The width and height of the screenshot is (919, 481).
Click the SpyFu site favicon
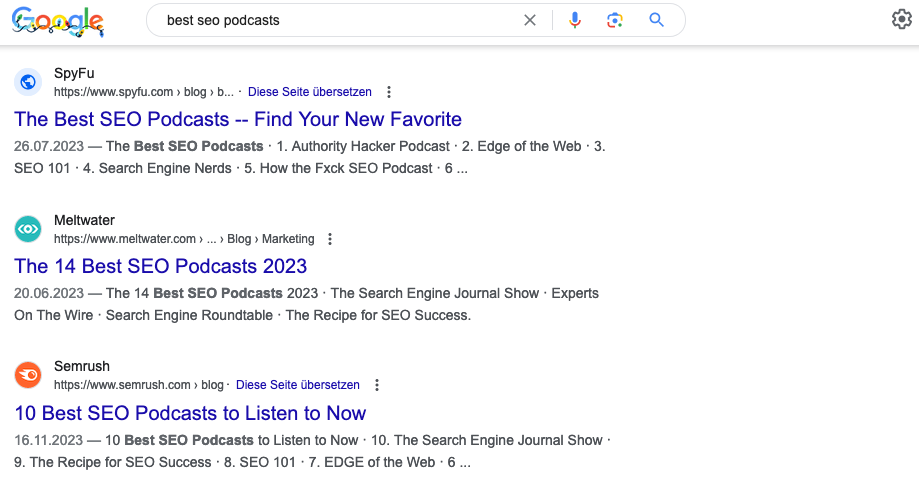pyautogui.click(x=28, y=82)
